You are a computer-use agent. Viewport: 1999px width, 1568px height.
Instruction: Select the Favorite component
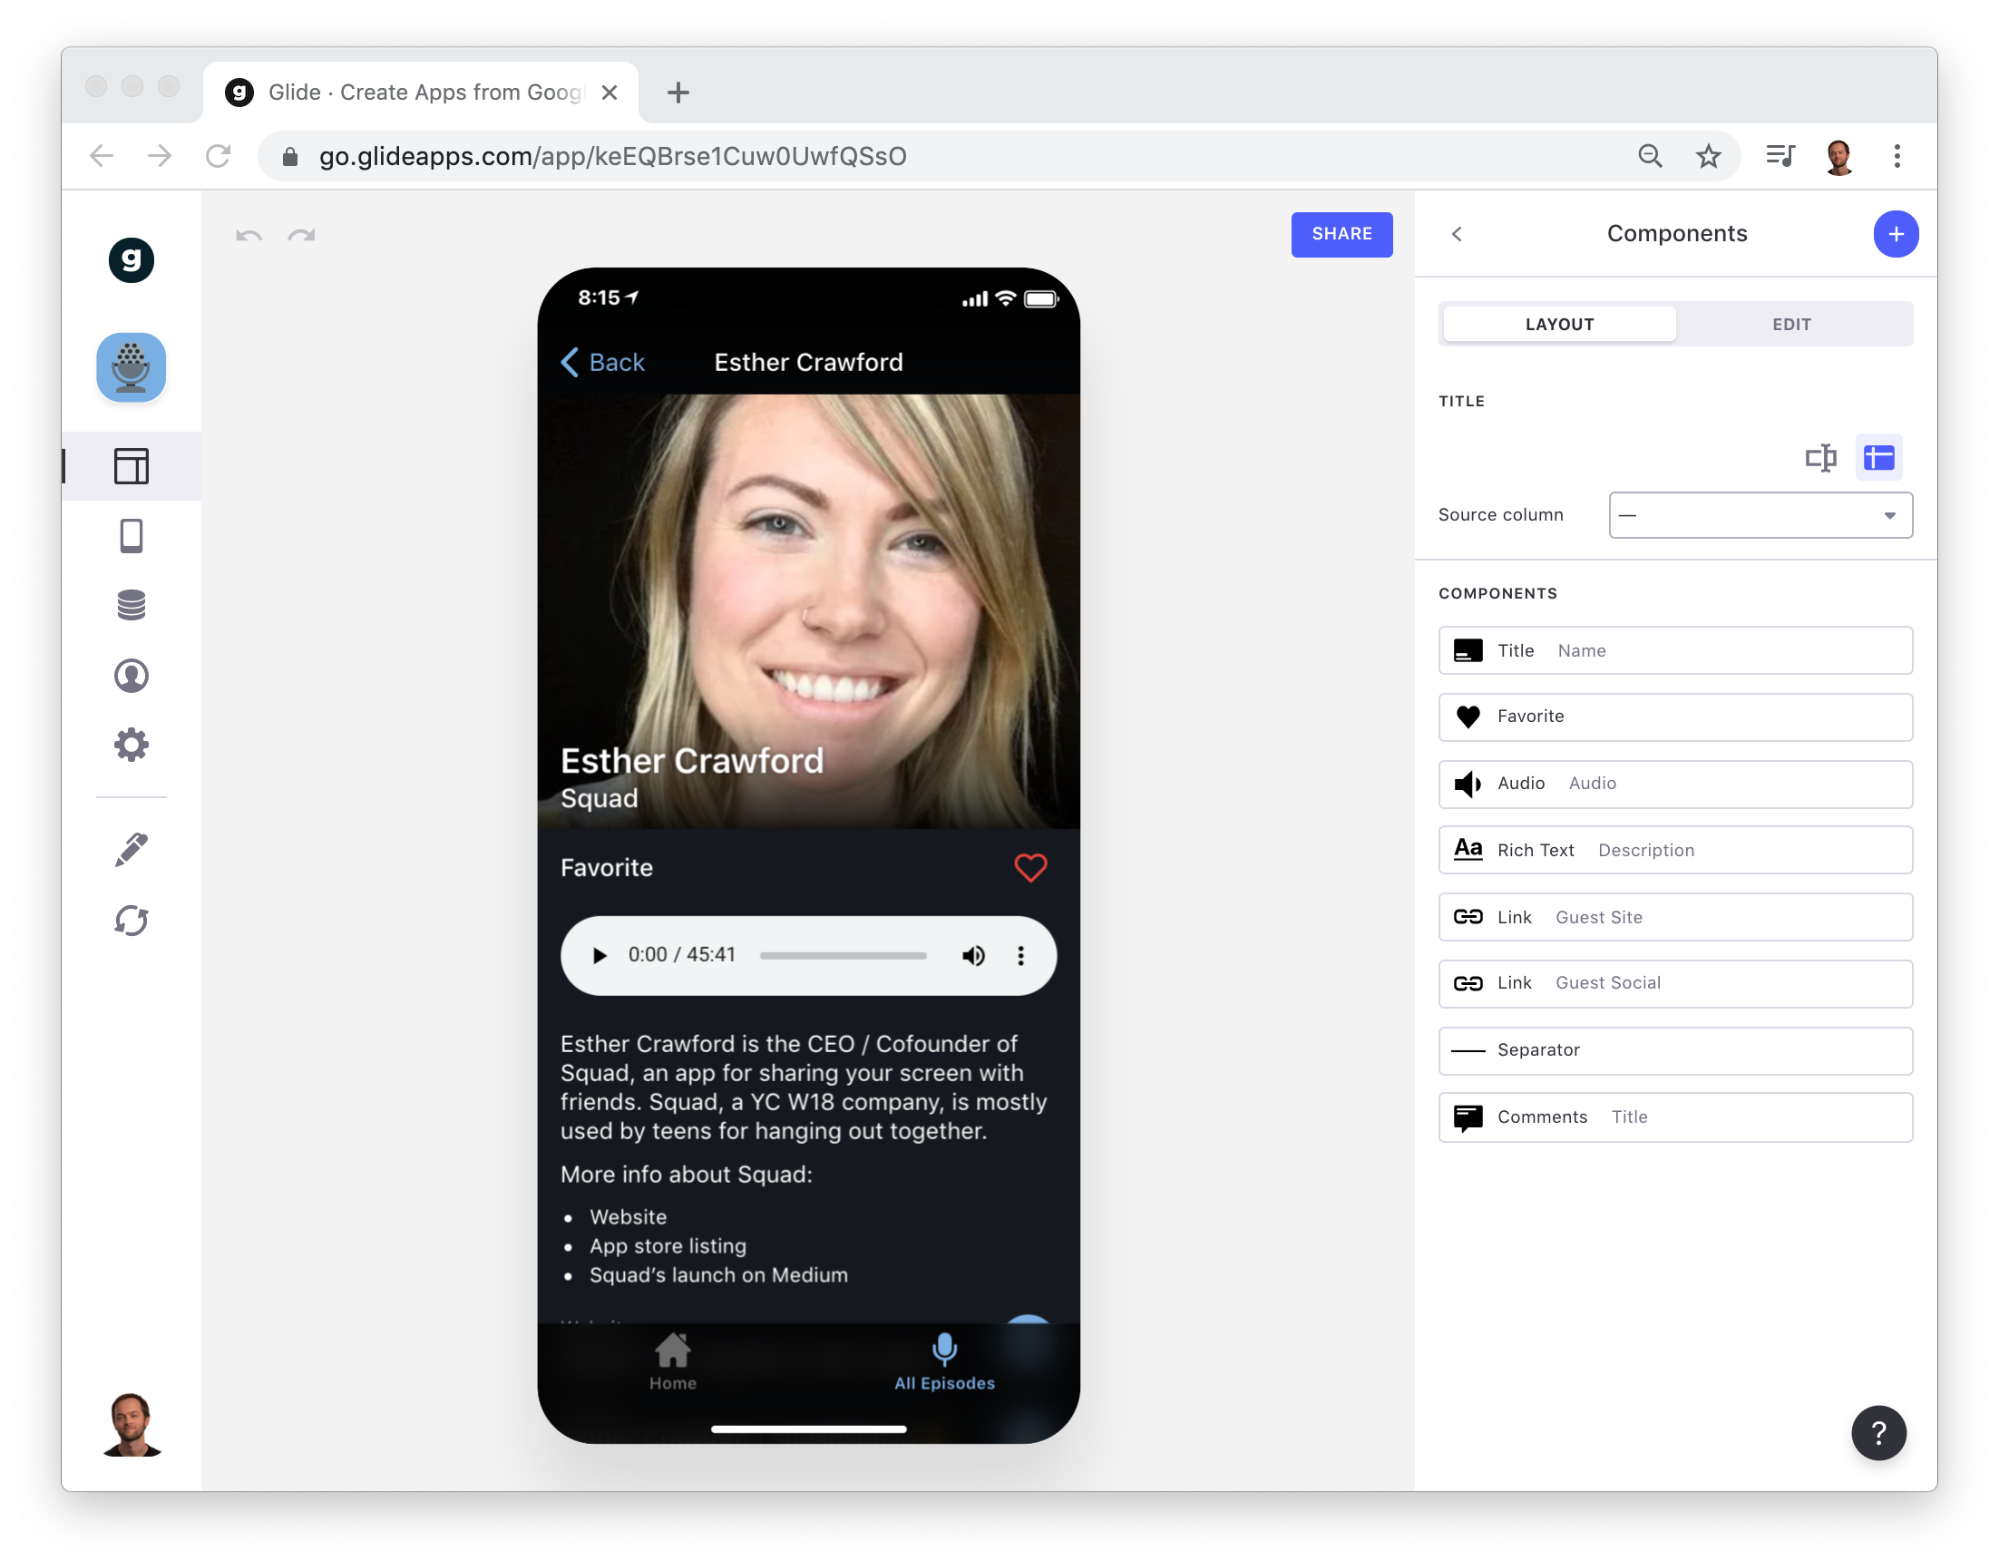pos(1675,717)
